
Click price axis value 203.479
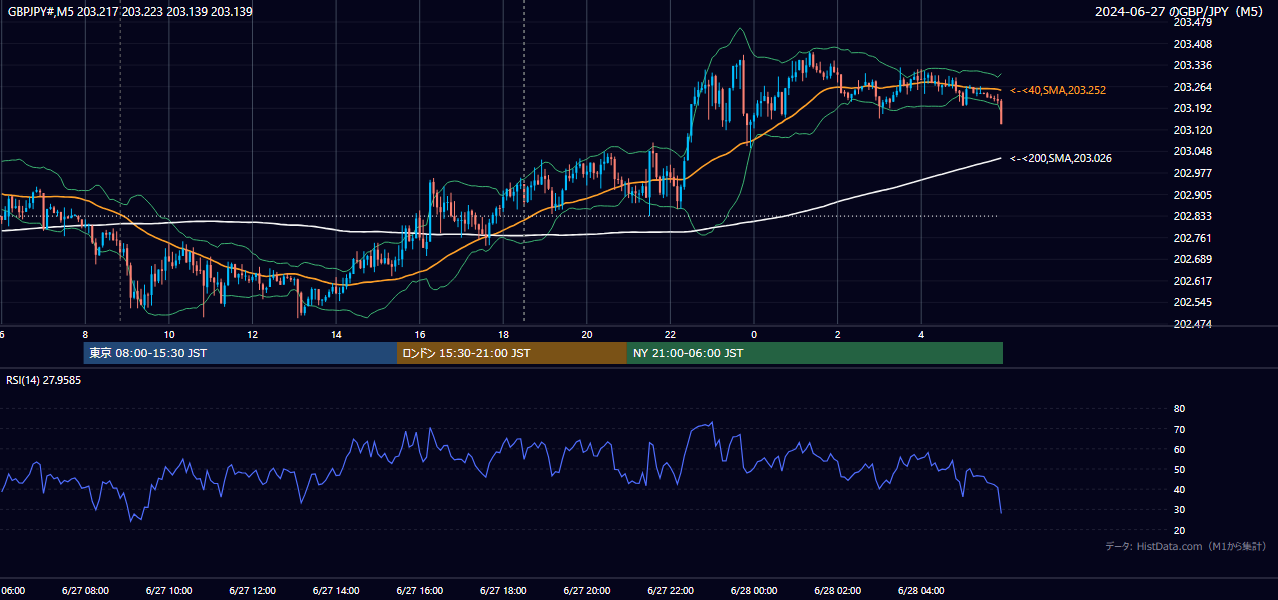[x=1193, y=22]
